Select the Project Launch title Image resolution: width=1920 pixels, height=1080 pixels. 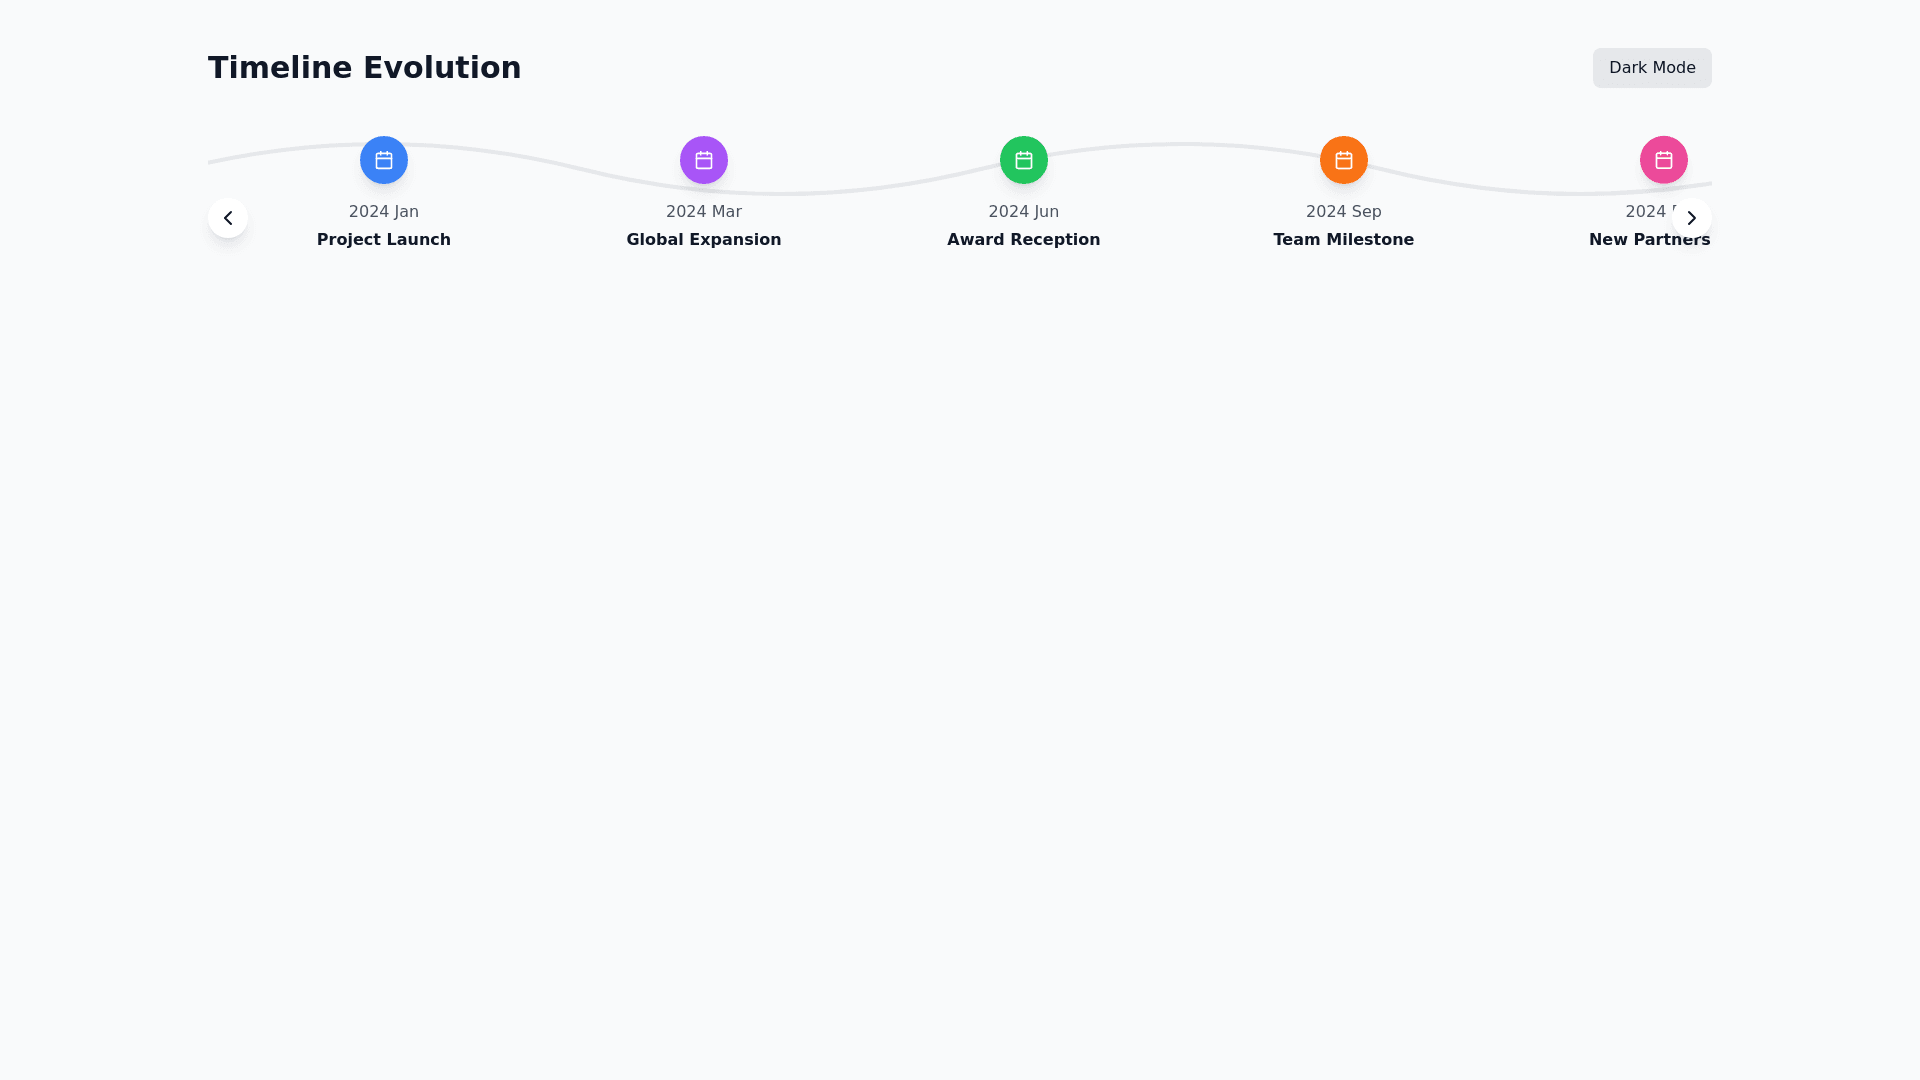[384, 240]
